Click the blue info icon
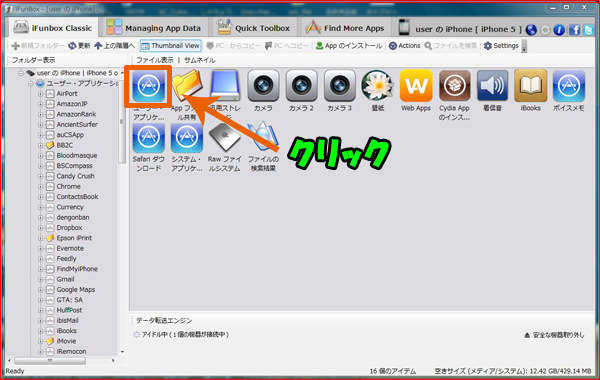 pyautogui.click(x=559, y=29)
